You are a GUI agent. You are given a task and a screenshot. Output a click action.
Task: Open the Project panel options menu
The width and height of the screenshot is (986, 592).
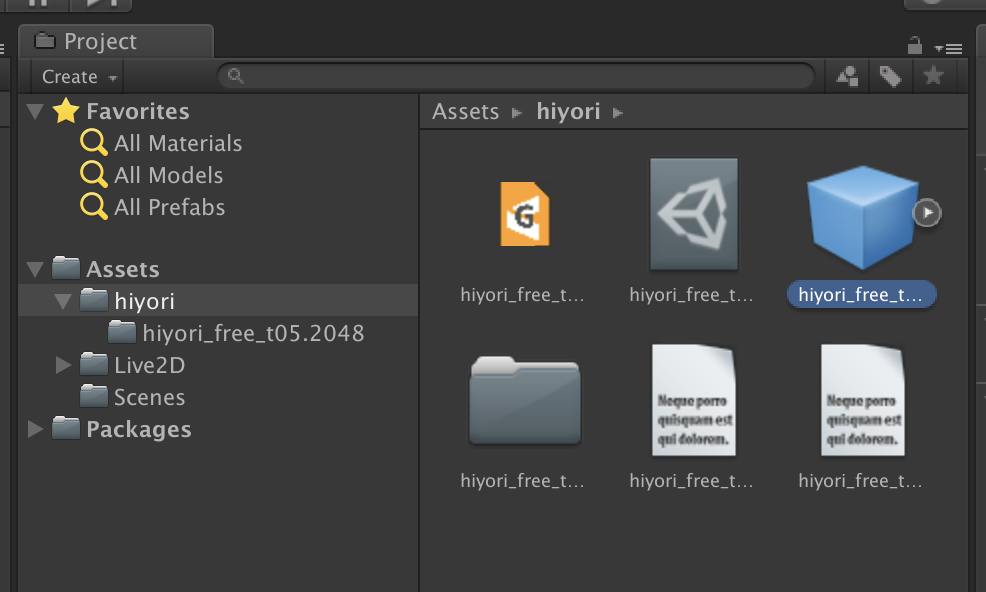click(947, 48)
